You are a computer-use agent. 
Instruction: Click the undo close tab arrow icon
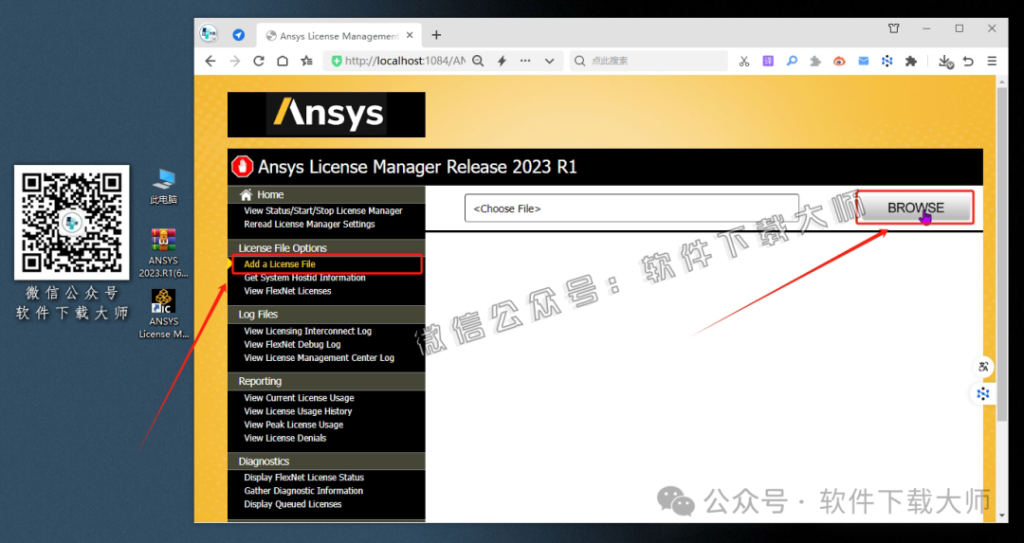[x=968, y=61]
